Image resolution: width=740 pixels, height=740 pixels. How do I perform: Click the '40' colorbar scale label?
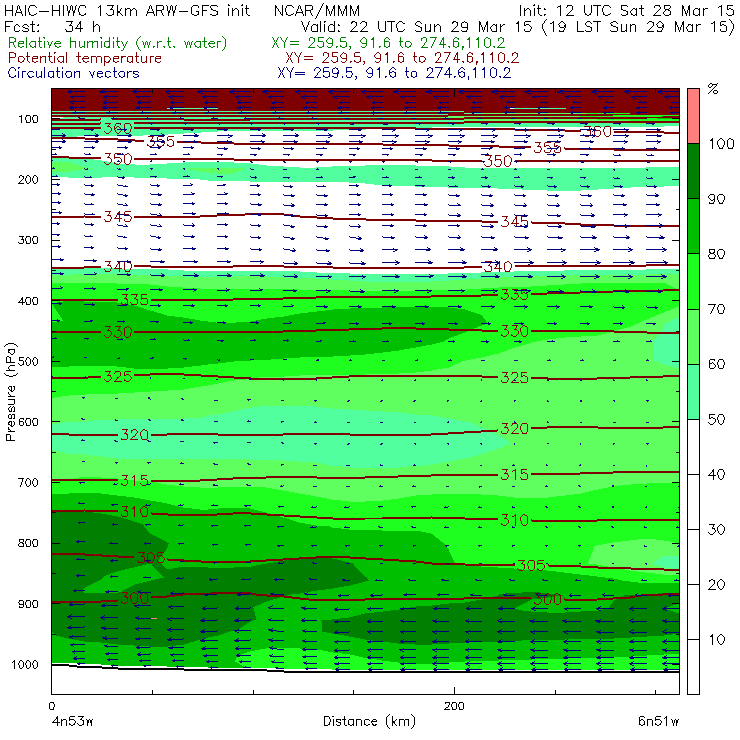tap(717, 474)
